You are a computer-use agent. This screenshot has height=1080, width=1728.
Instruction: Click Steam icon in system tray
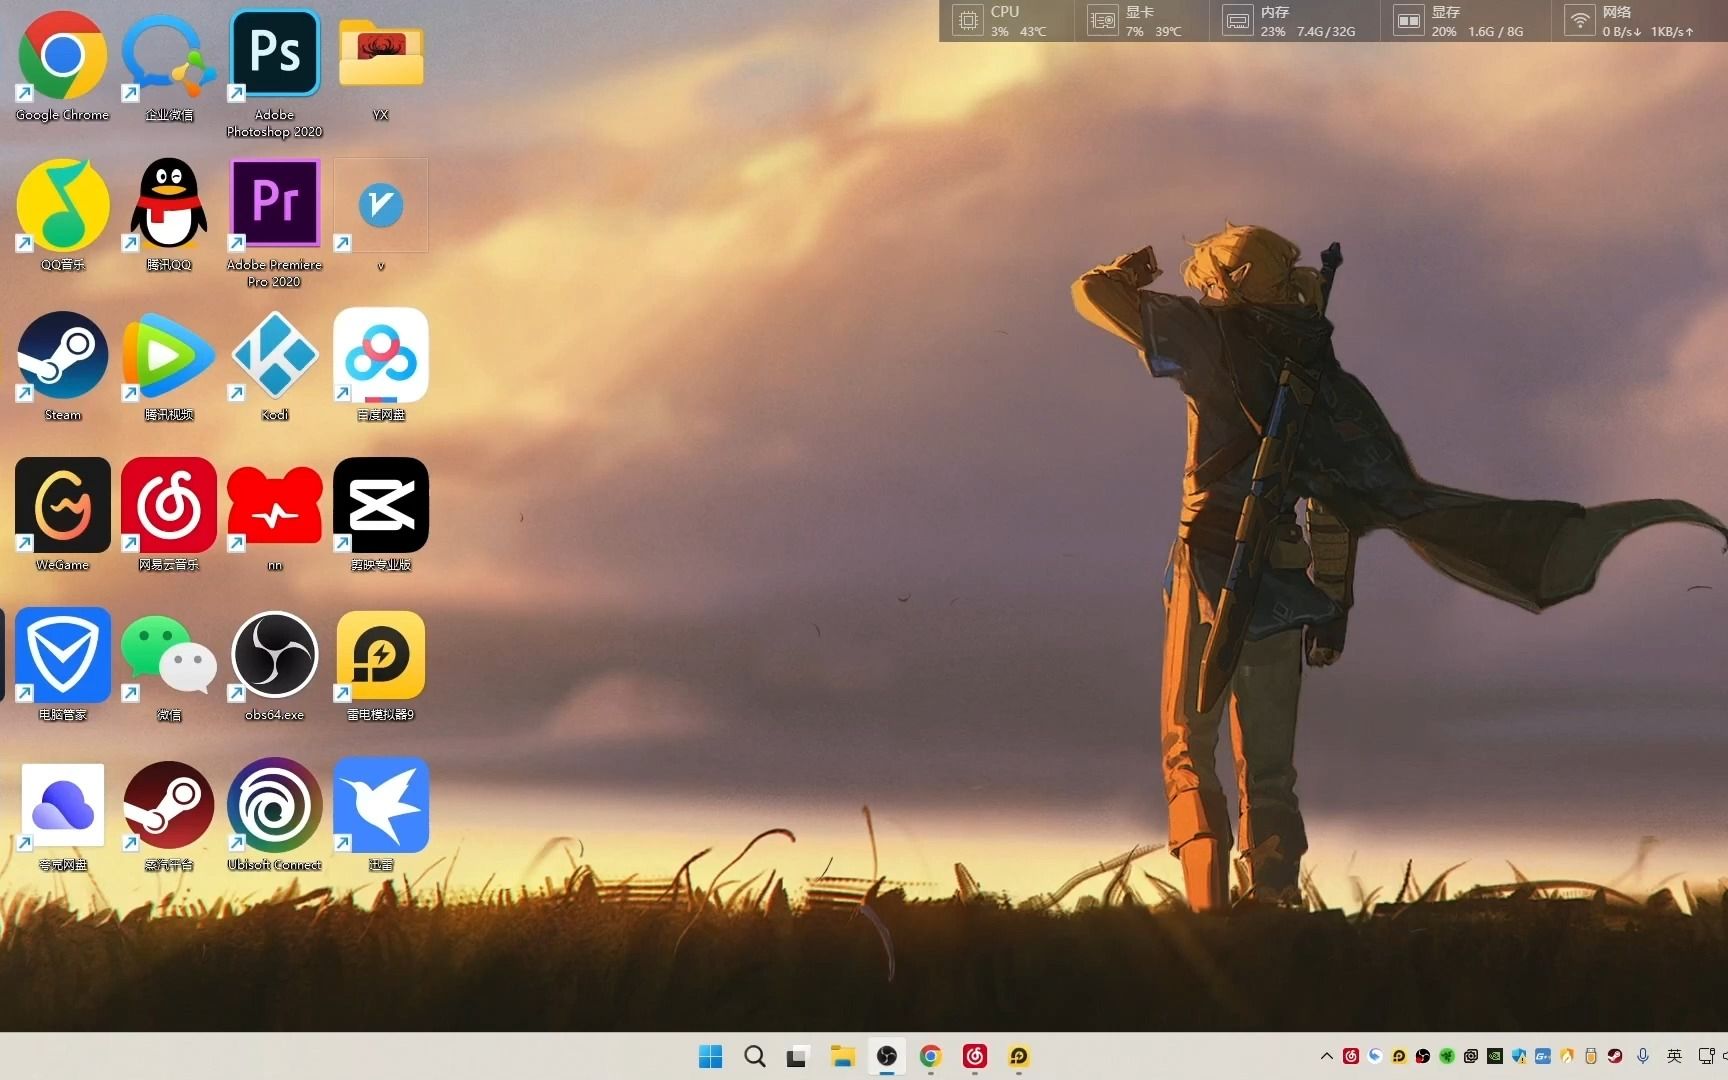click(x=1615, y=1056)
